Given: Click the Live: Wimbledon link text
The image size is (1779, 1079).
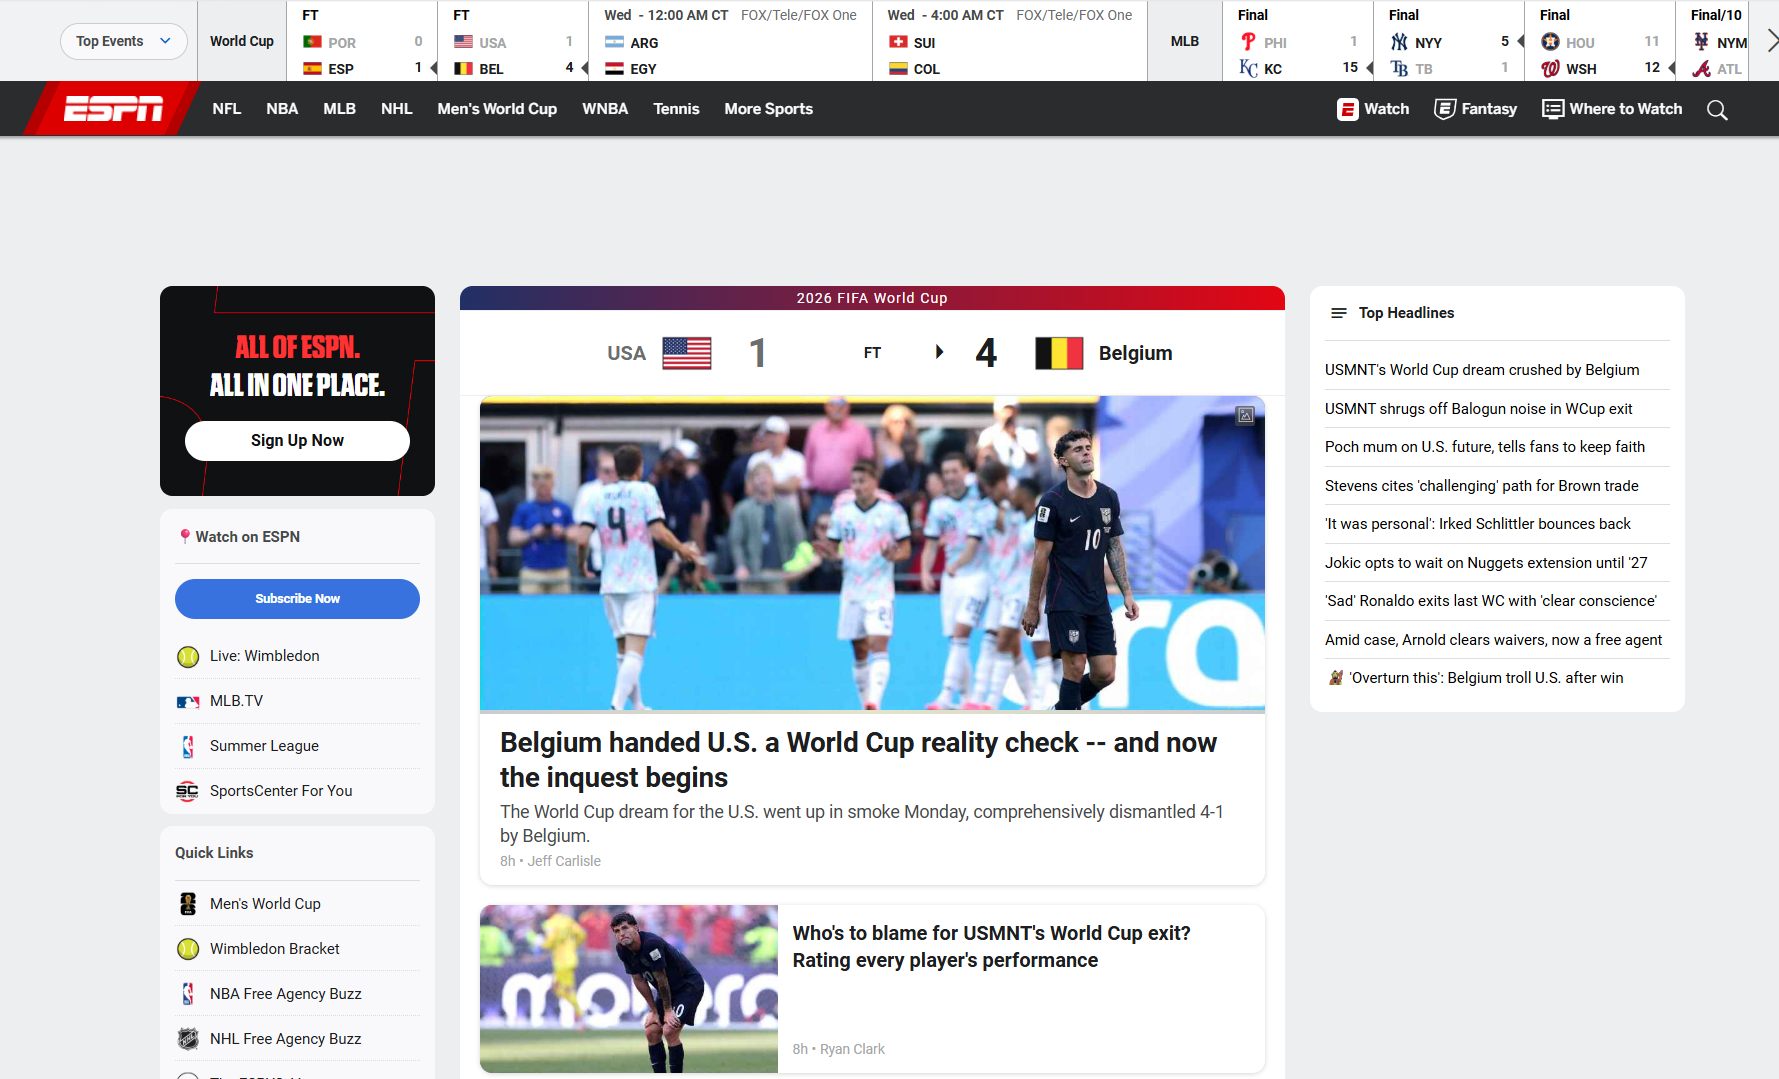Looking at the screenshot, I should (265, 656).
